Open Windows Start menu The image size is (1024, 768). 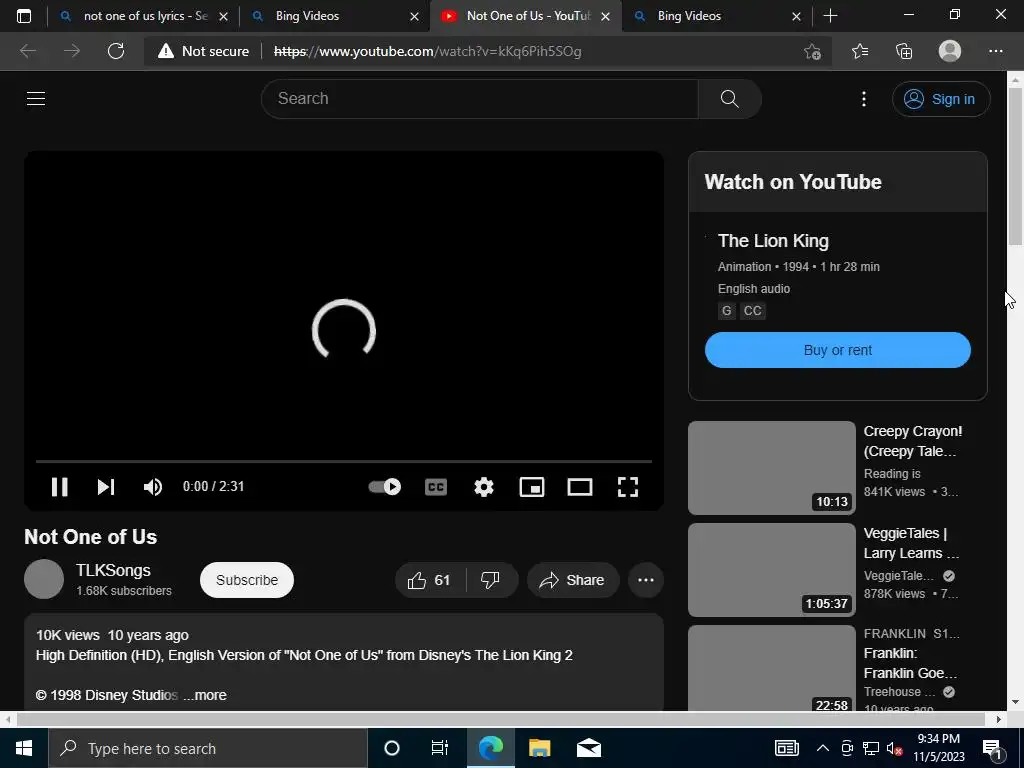24,748
